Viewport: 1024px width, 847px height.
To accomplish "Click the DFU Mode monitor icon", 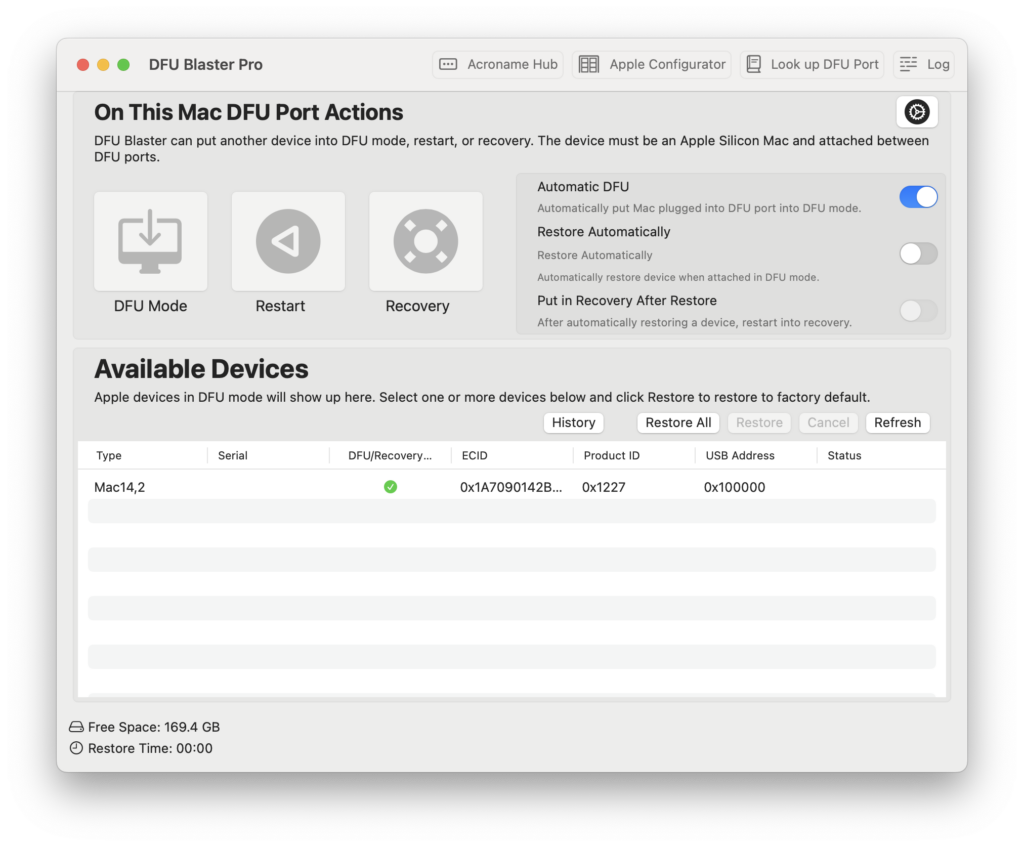I will click(150, 241).
